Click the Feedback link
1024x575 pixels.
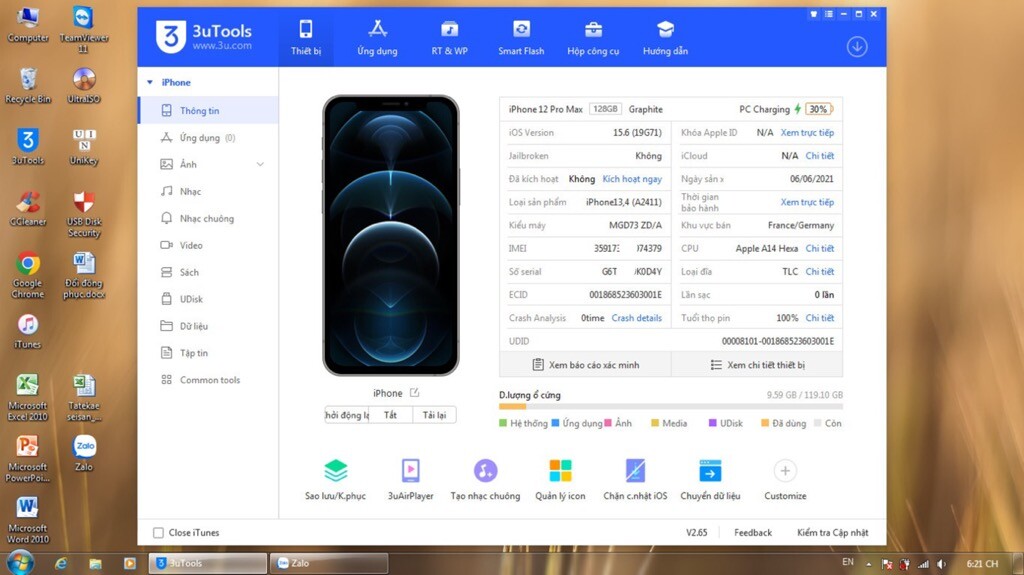tap(752, 533)
